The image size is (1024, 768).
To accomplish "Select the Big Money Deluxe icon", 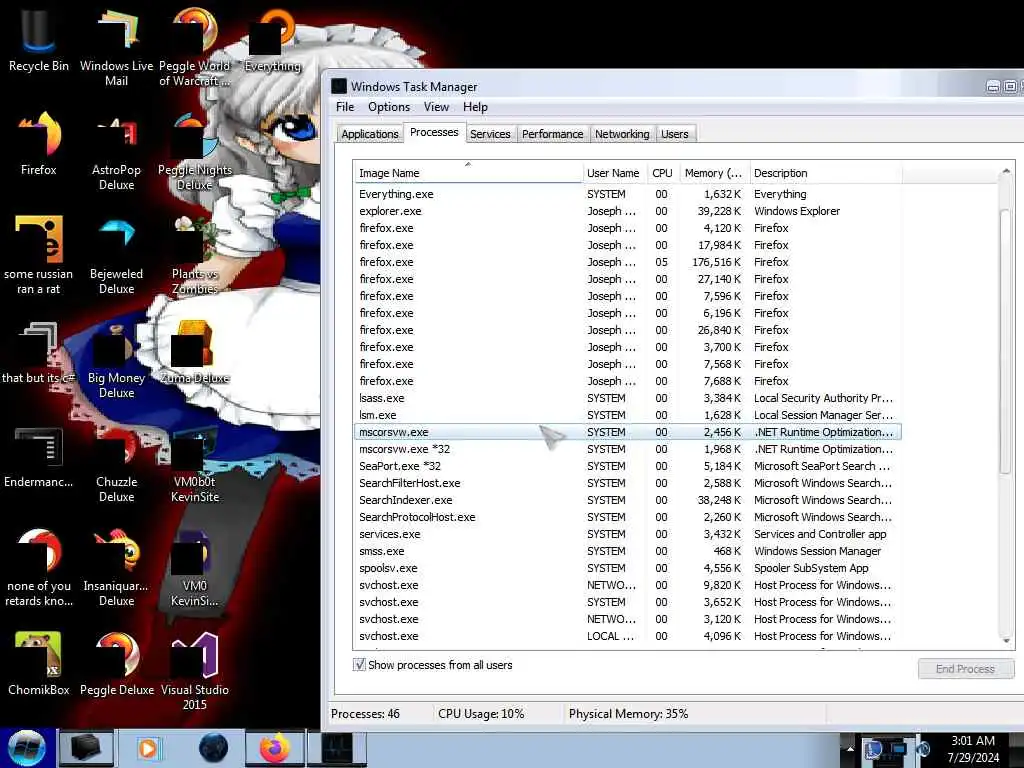I will (116, 359).
